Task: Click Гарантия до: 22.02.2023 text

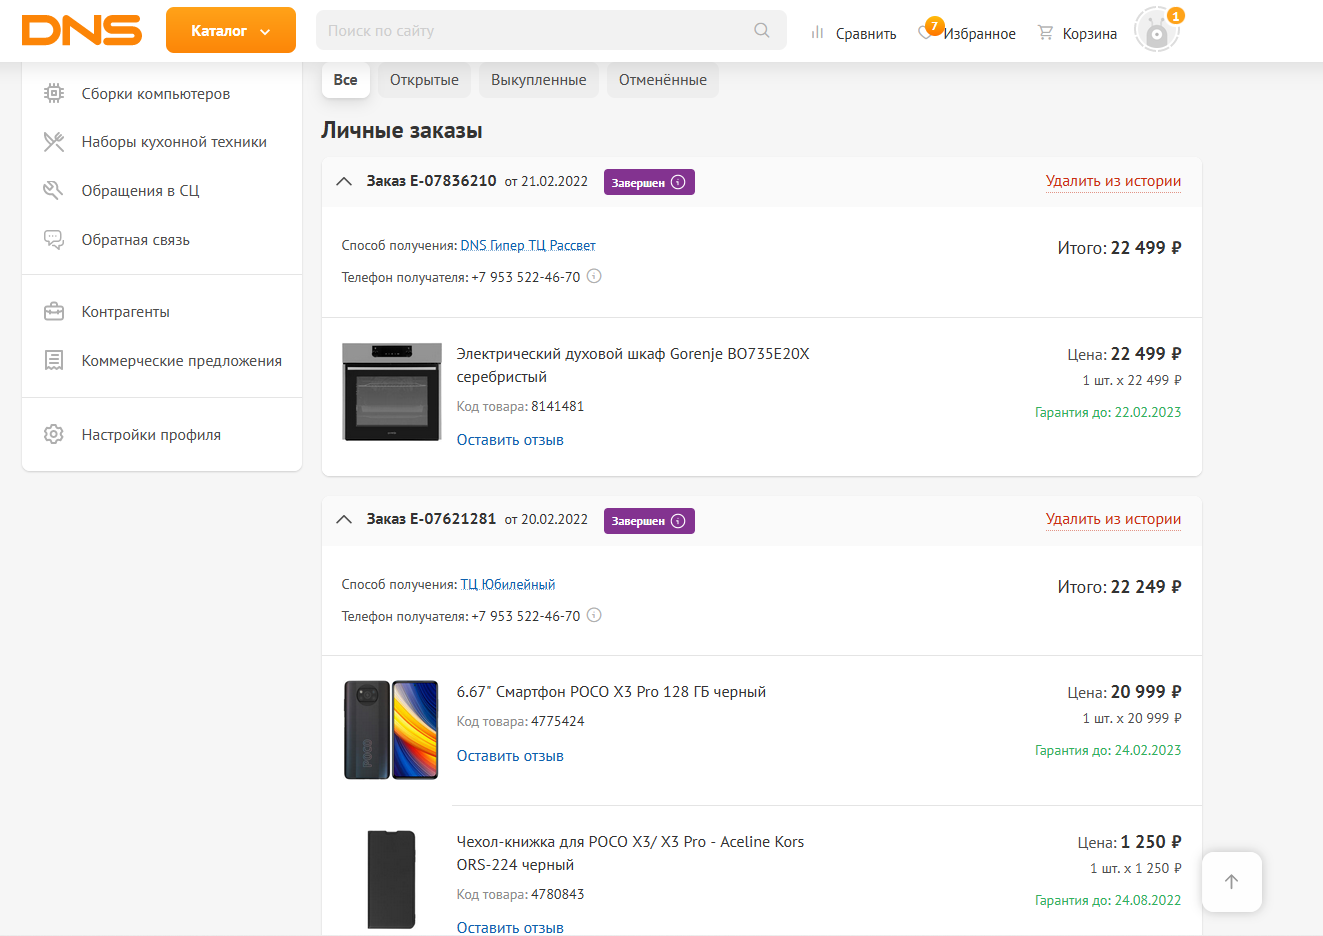Action: click(x=1108, y=412)
